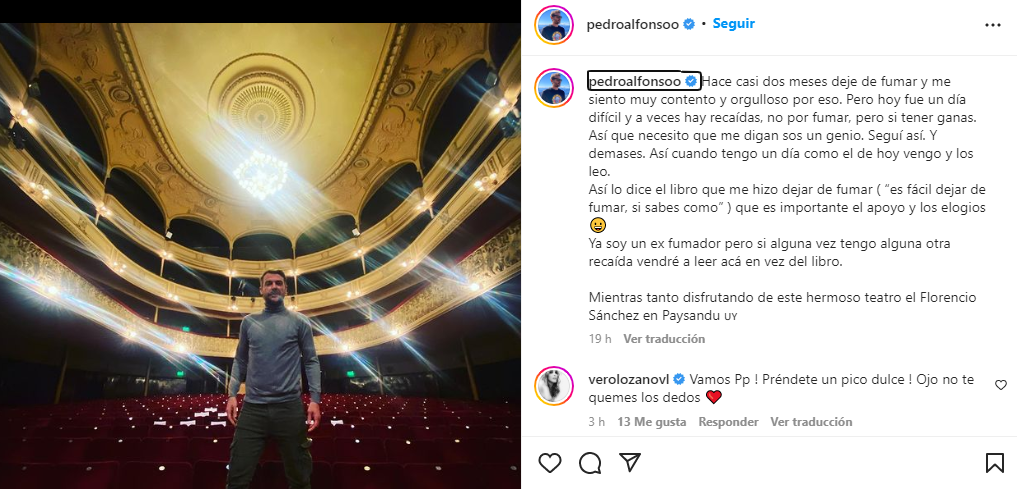Open comment field via speech bubble icon
The width and height of the screenshot is (1017, 489).
point(590,462)
